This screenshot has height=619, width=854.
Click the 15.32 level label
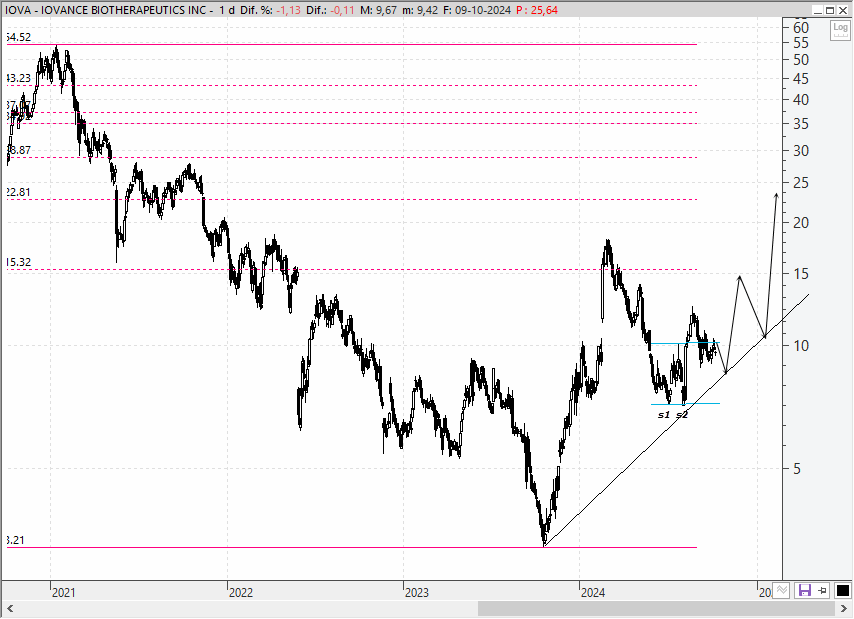19,262
